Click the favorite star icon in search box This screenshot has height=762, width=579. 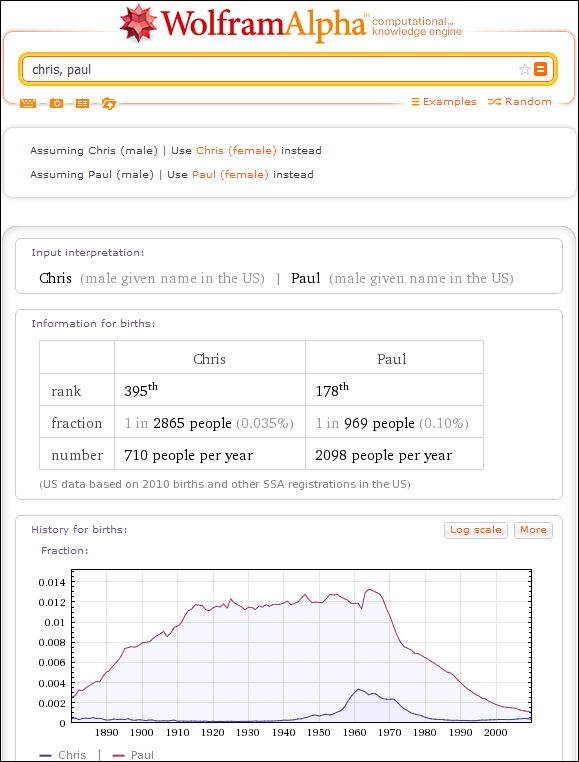pyautogui.click(x=524, y=69)
